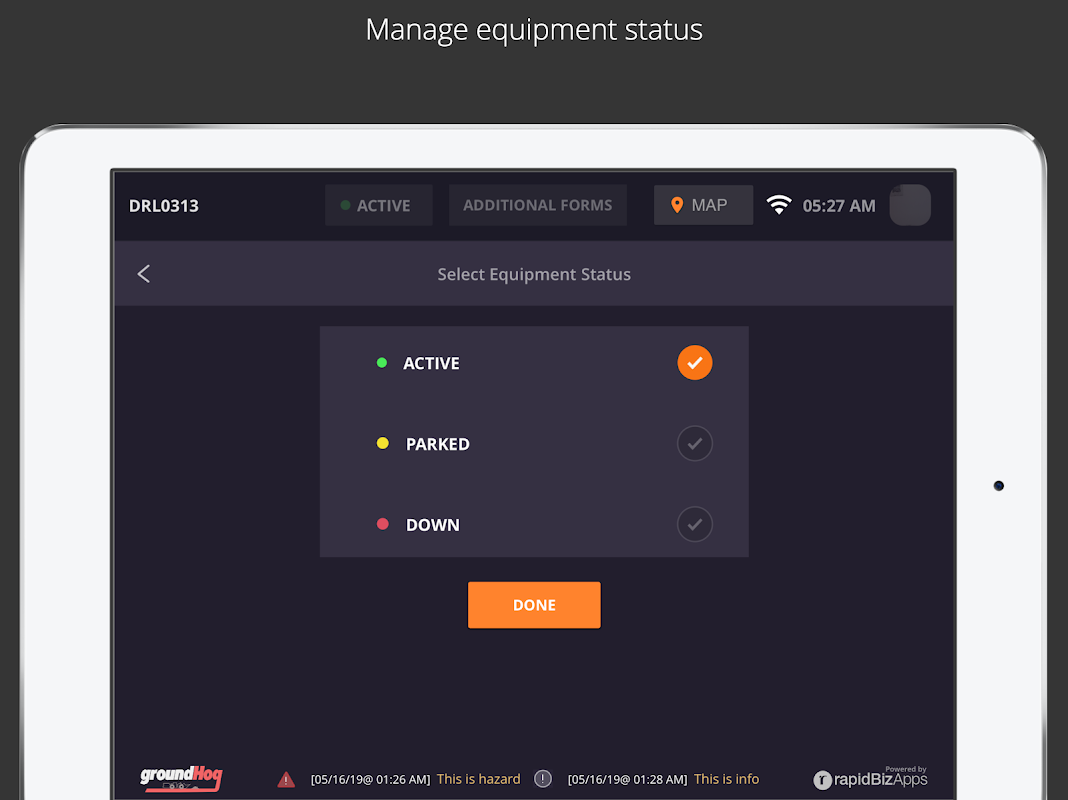
Task: Click the 'This is info' message
Action: [726, 779]
